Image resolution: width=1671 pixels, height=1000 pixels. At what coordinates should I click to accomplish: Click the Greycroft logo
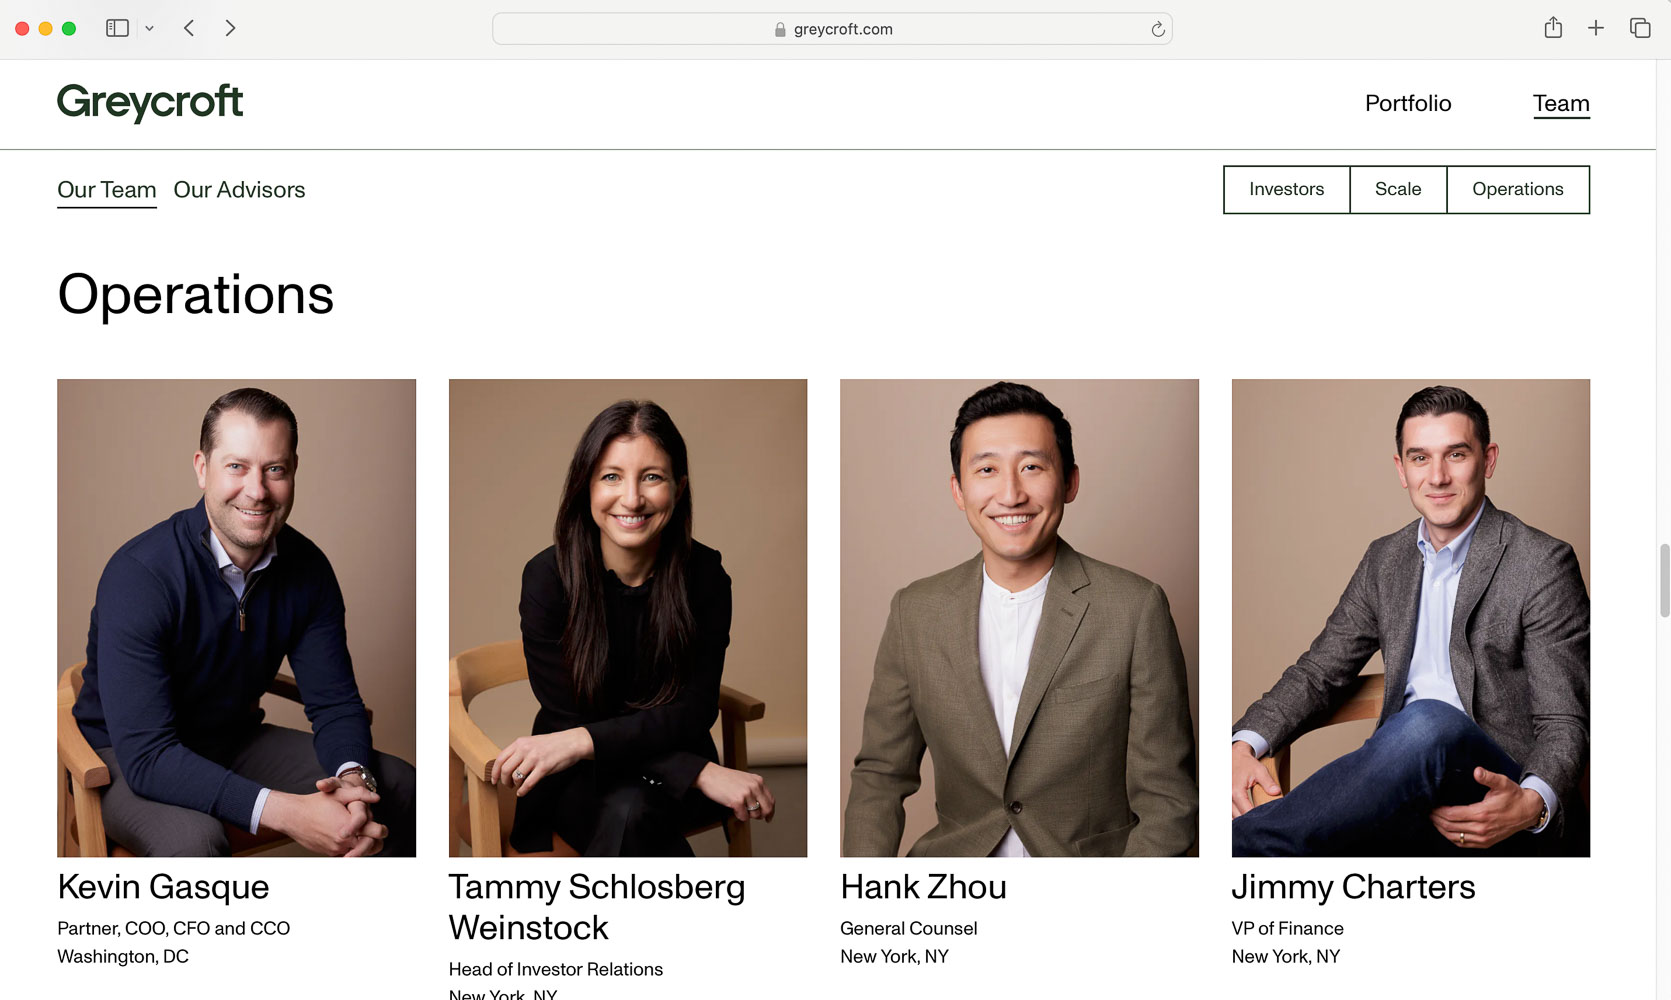150,102
